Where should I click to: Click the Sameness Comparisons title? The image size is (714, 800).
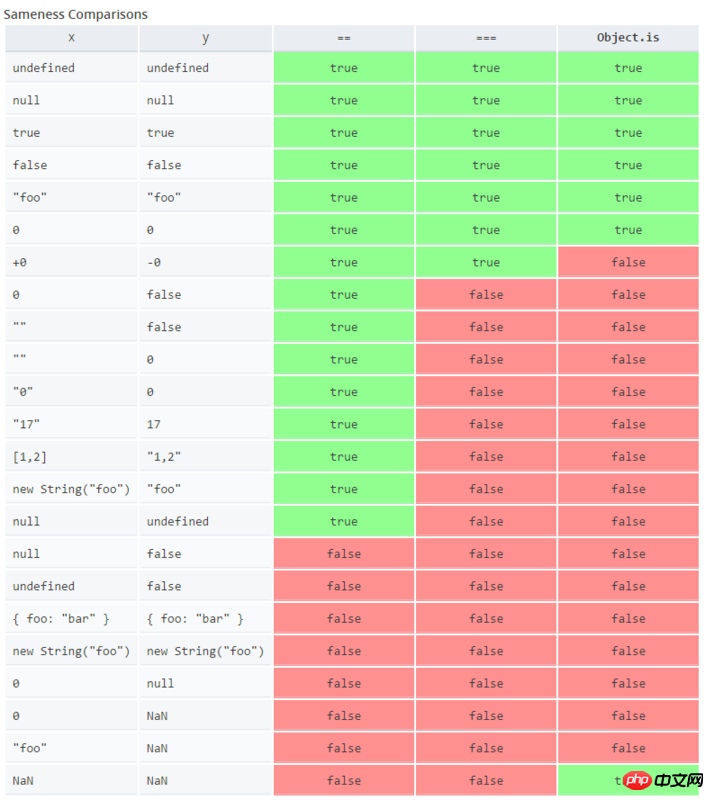(76, 14)
